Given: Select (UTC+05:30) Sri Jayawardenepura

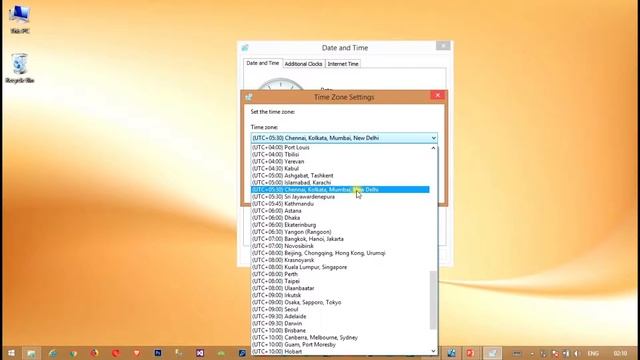Looking at the screenshot, I should (x=340, y=196).
